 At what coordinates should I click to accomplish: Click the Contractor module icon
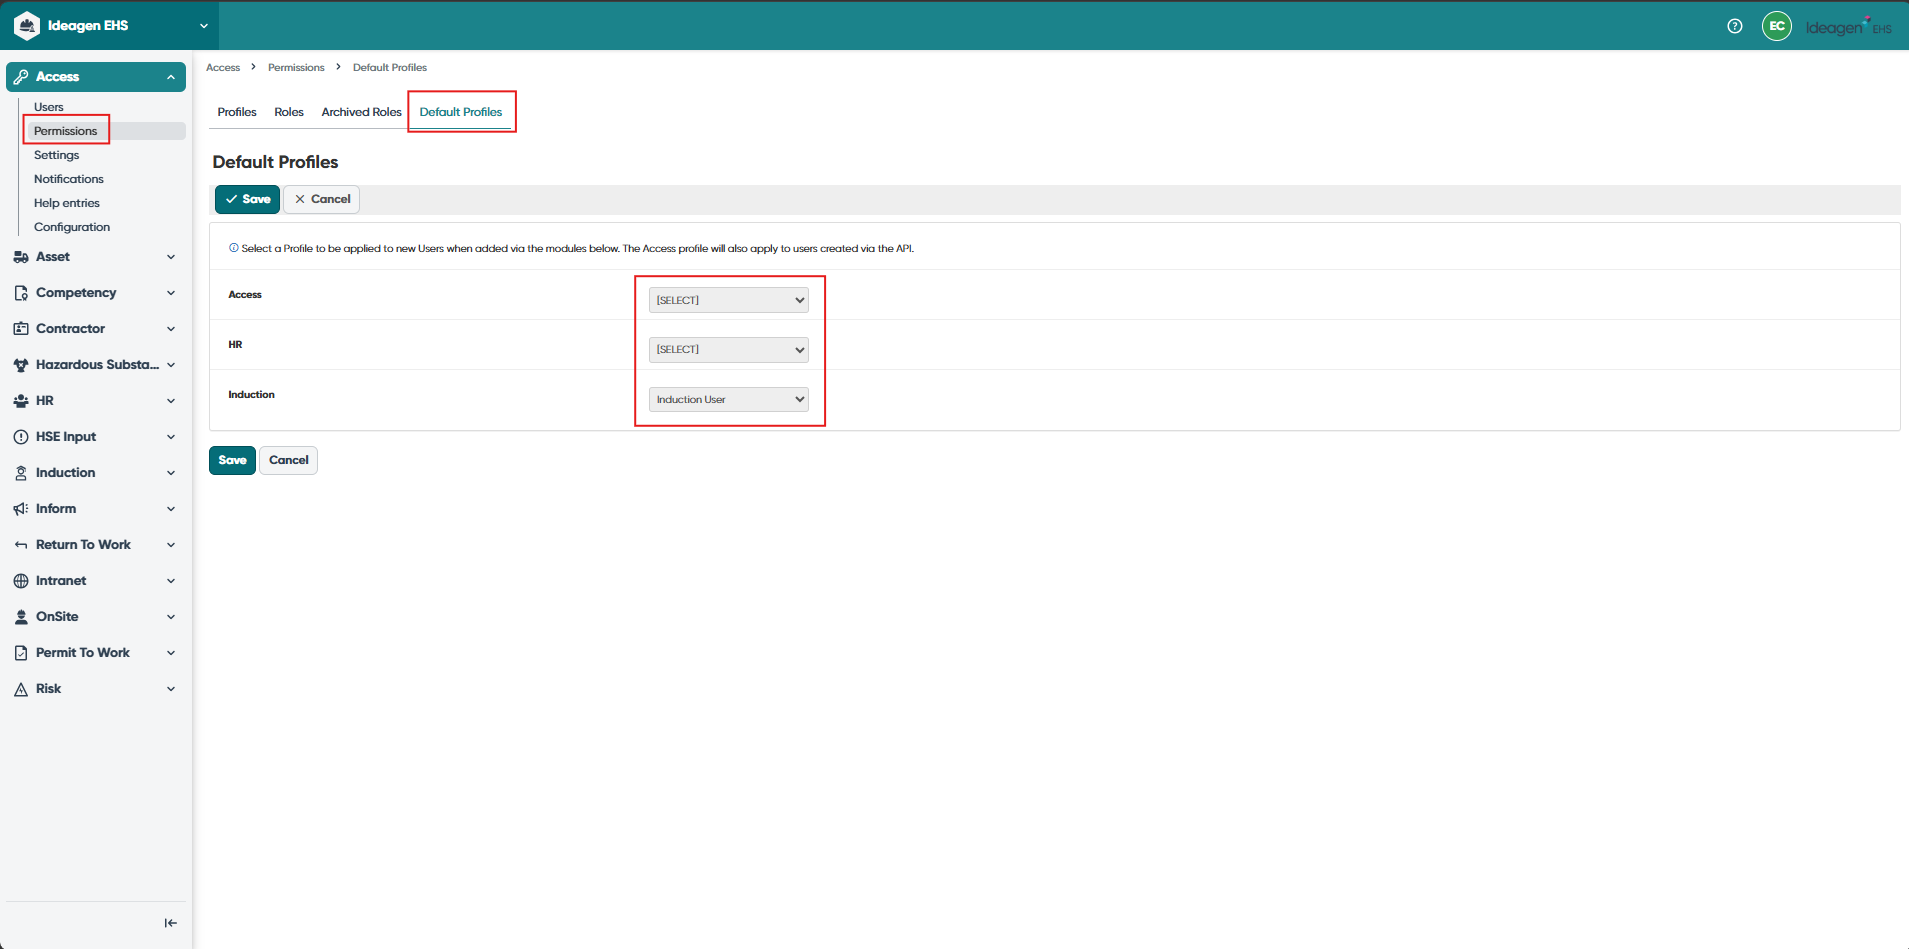click(x=21, y=329)
